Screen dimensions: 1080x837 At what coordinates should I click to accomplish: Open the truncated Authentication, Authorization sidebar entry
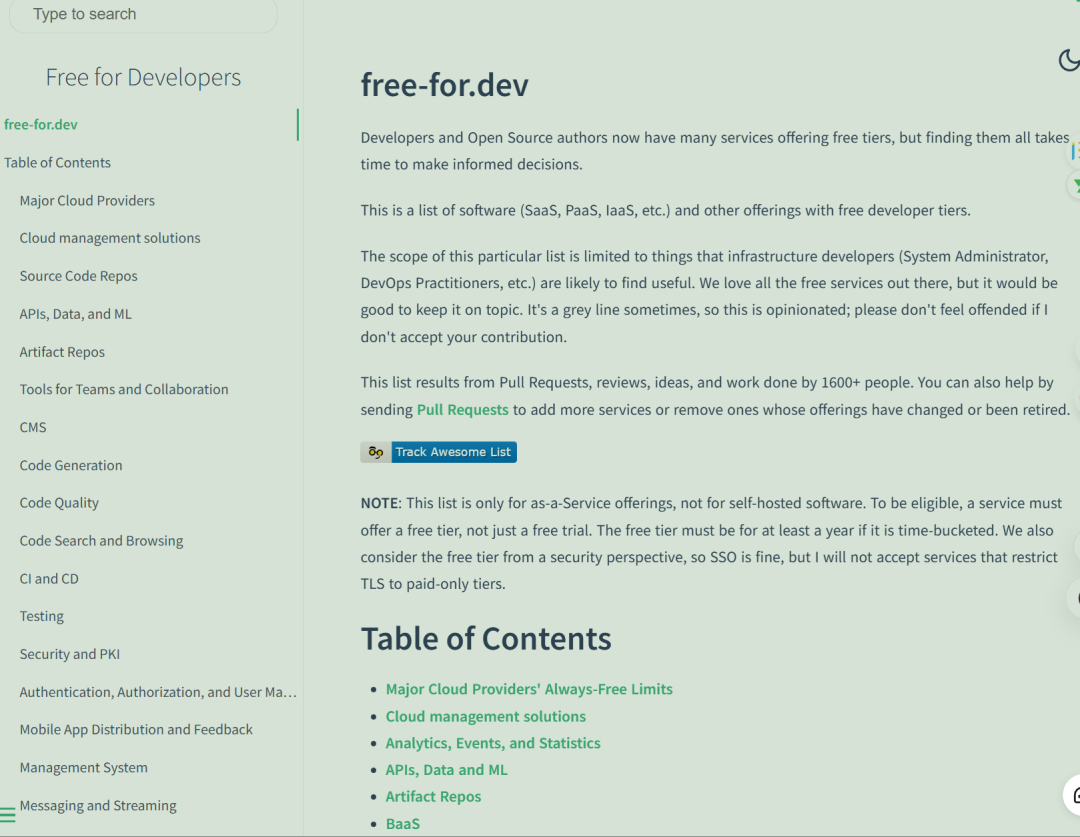[x=158, y=692]
